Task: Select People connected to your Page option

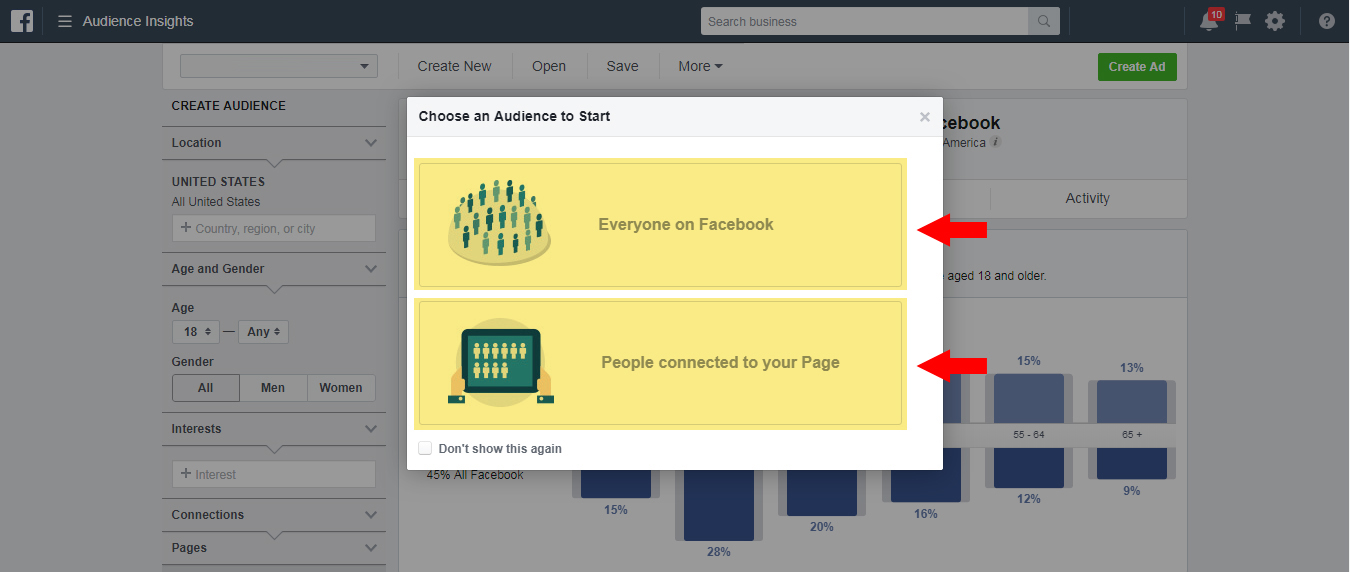Action: tap(660, 363)
